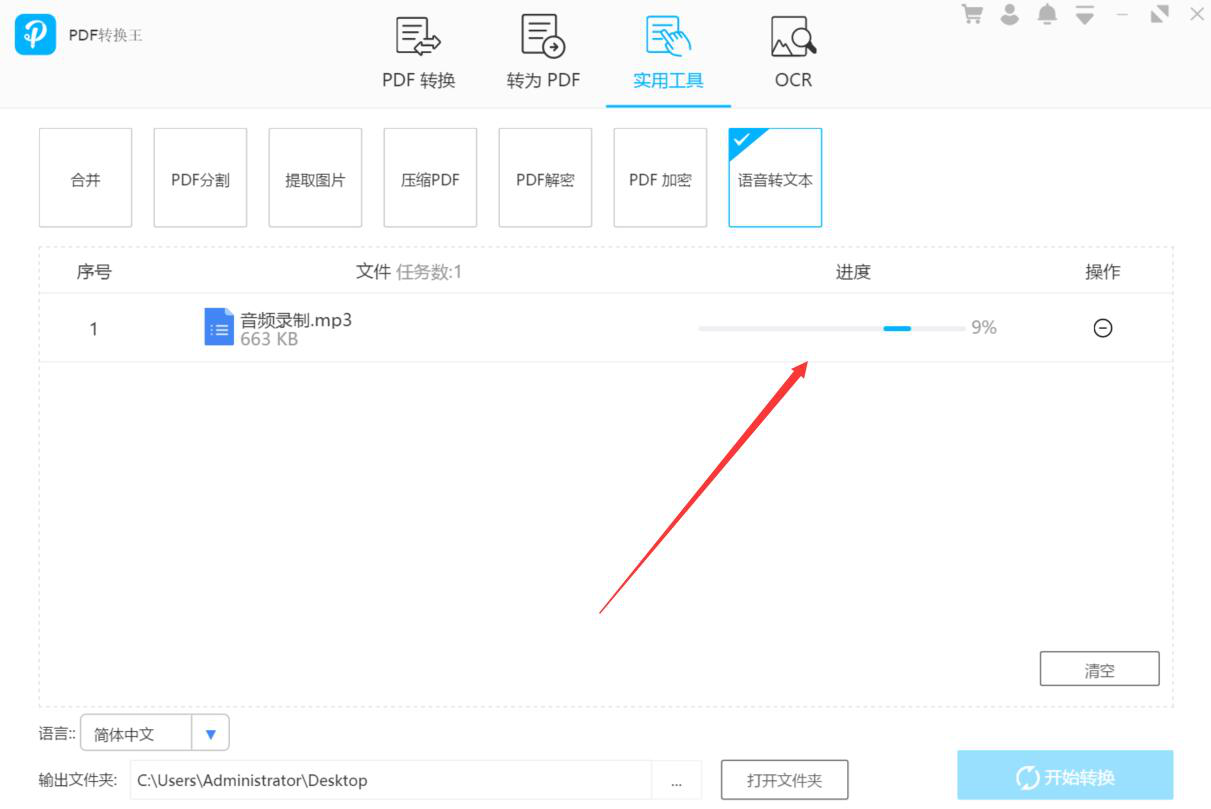
Task: Select the 音频录制.mp3 file name
Action: click(x=296, y=320)
